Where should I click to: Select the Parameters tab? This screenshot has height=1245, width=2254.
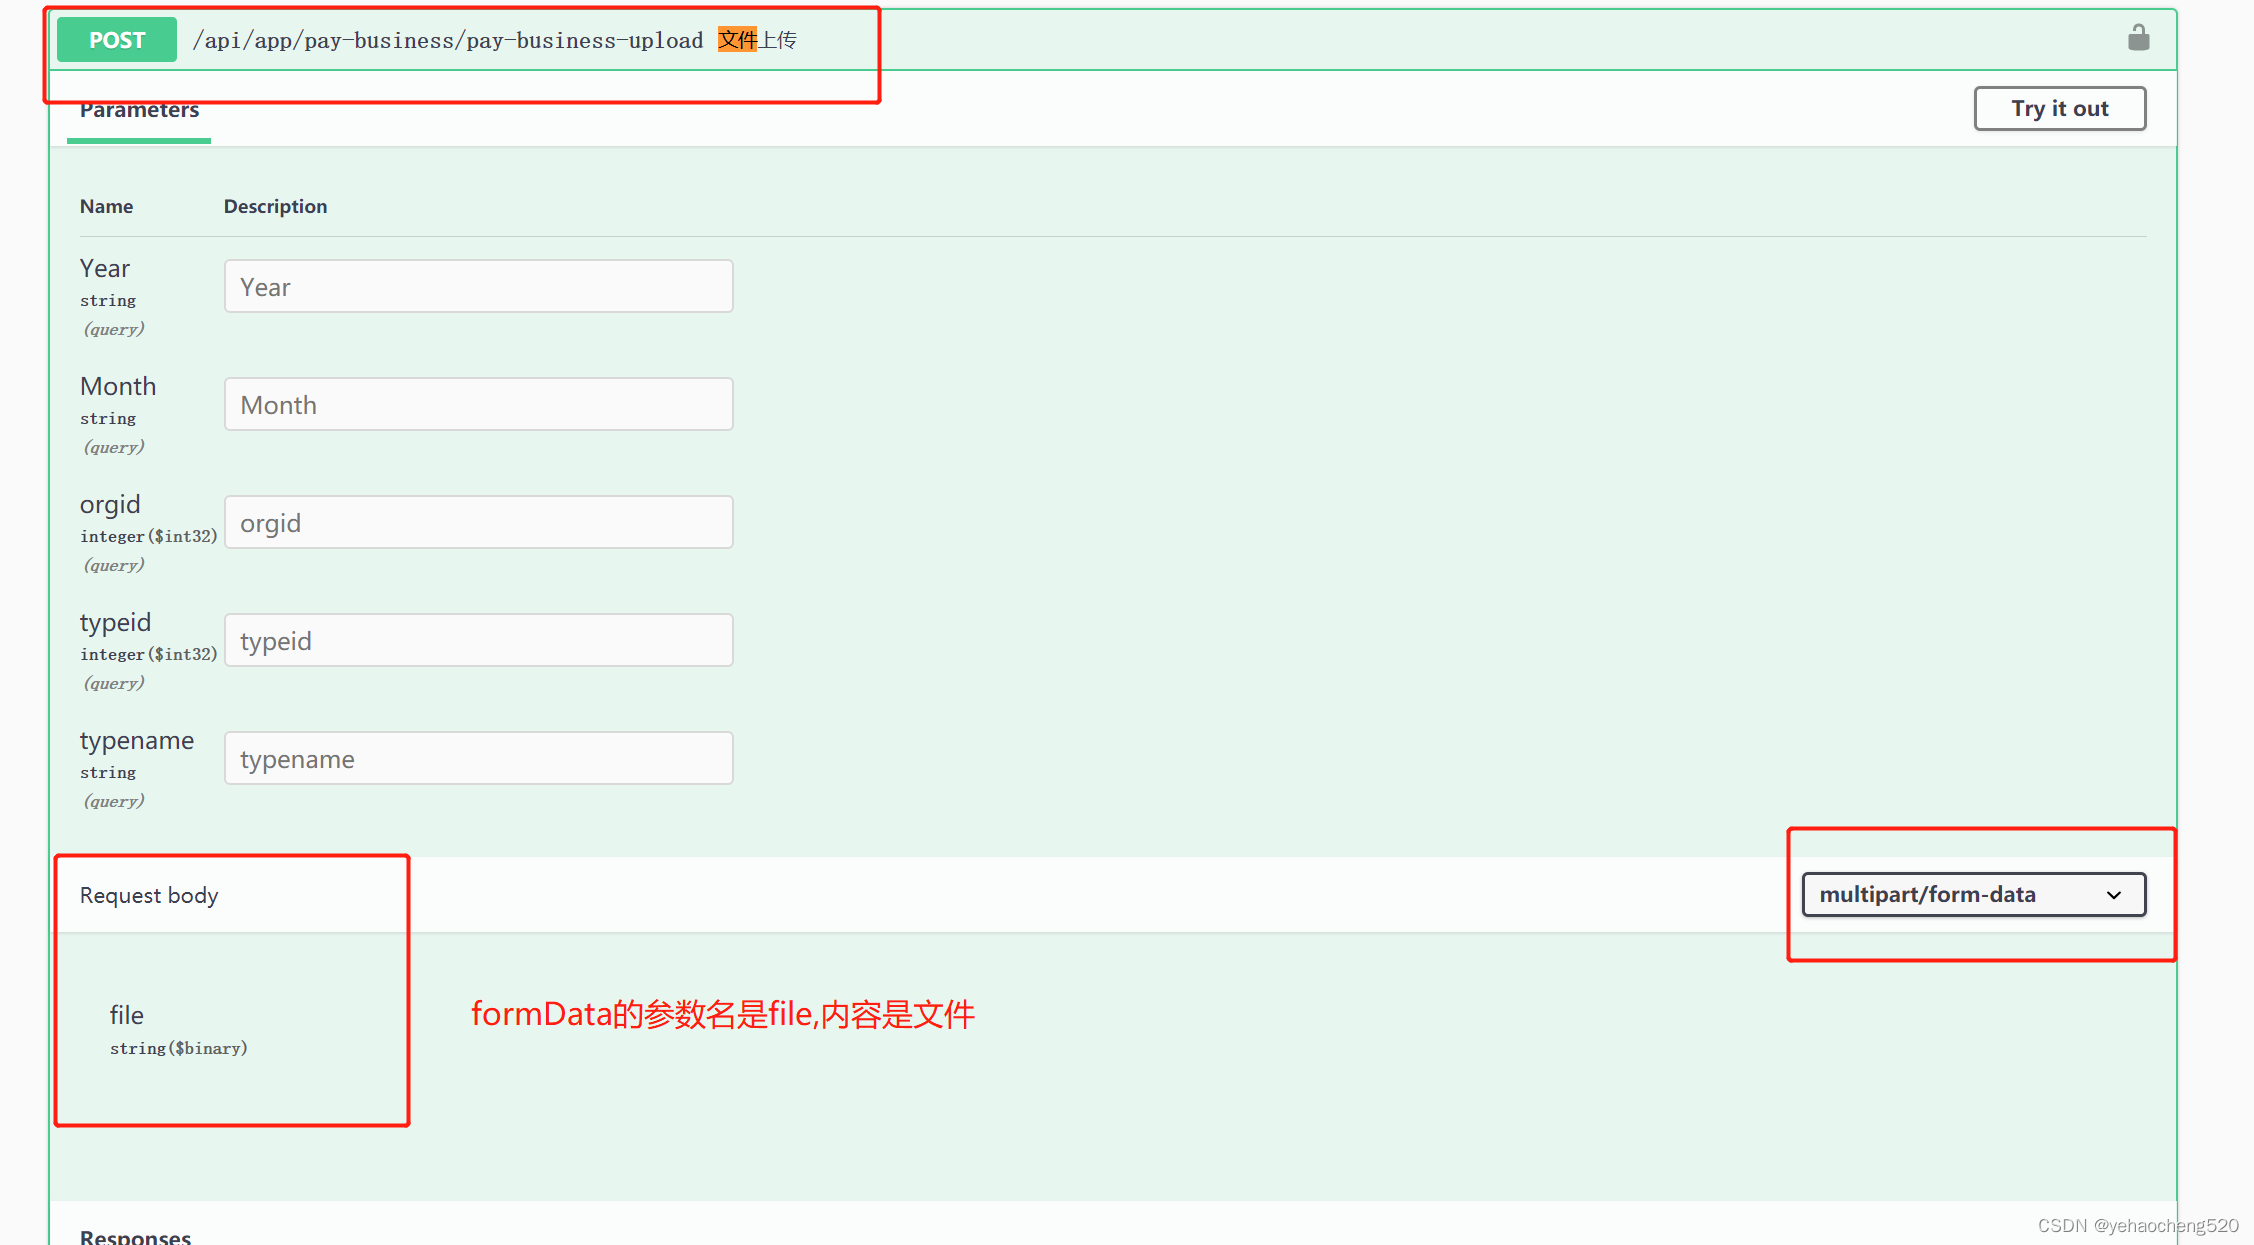[x=140, y=110]
